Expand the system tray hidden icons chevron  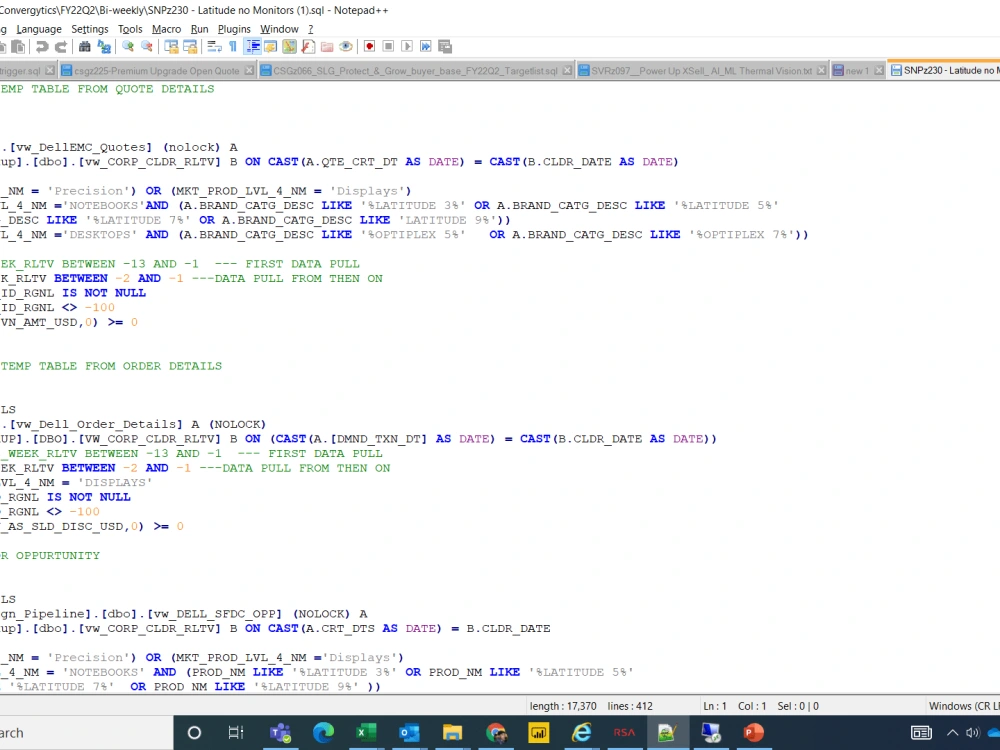(x=952, y=733)
